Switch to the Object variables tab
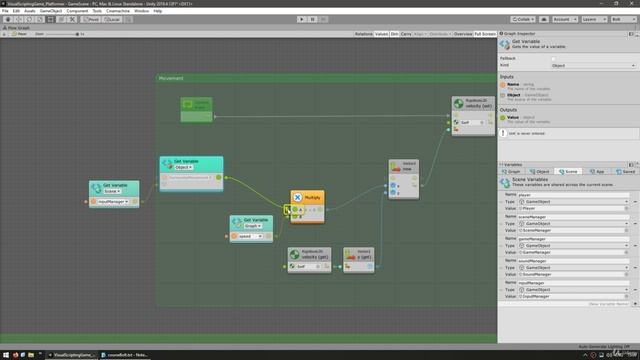Viewport: 640px width, 360px height. point(540,172)
